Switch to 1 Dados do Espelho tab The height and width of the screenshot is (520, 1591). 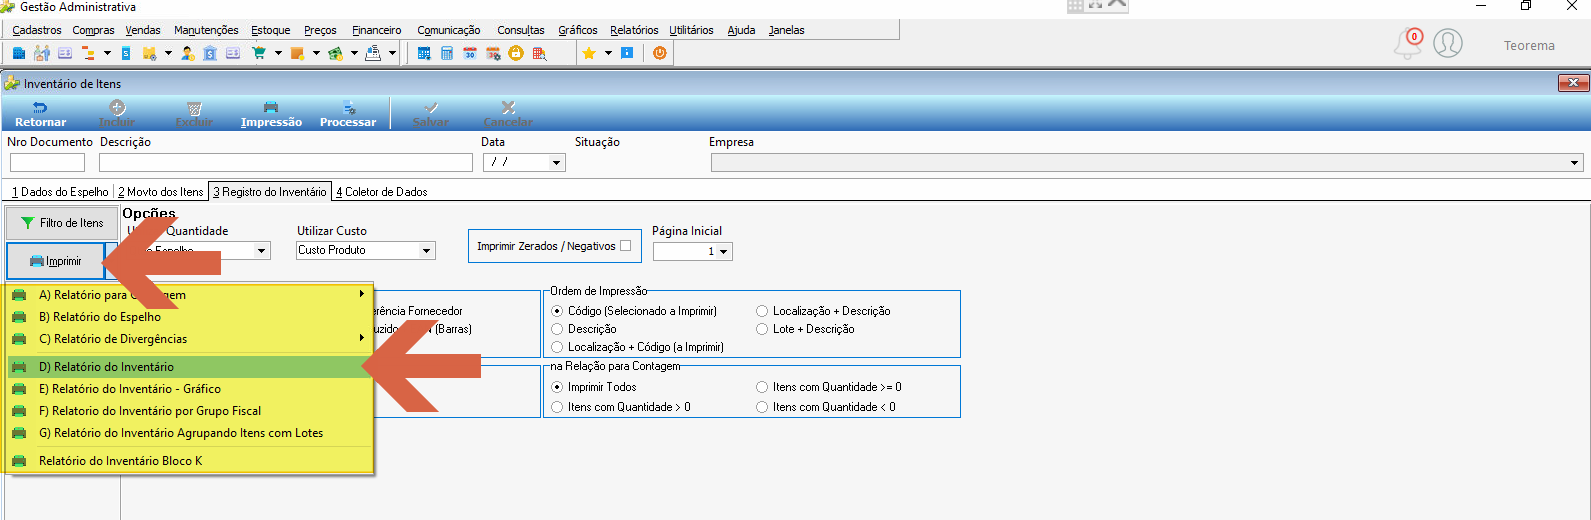point(60,192)
